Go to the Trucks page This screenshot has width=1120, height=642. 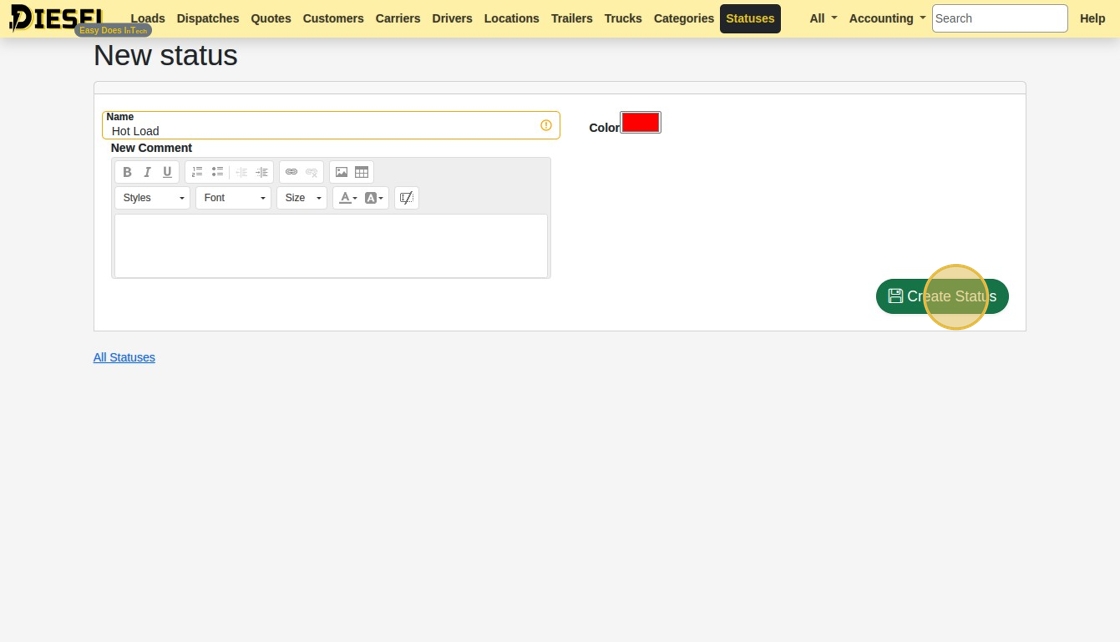[x=623, y=19]
